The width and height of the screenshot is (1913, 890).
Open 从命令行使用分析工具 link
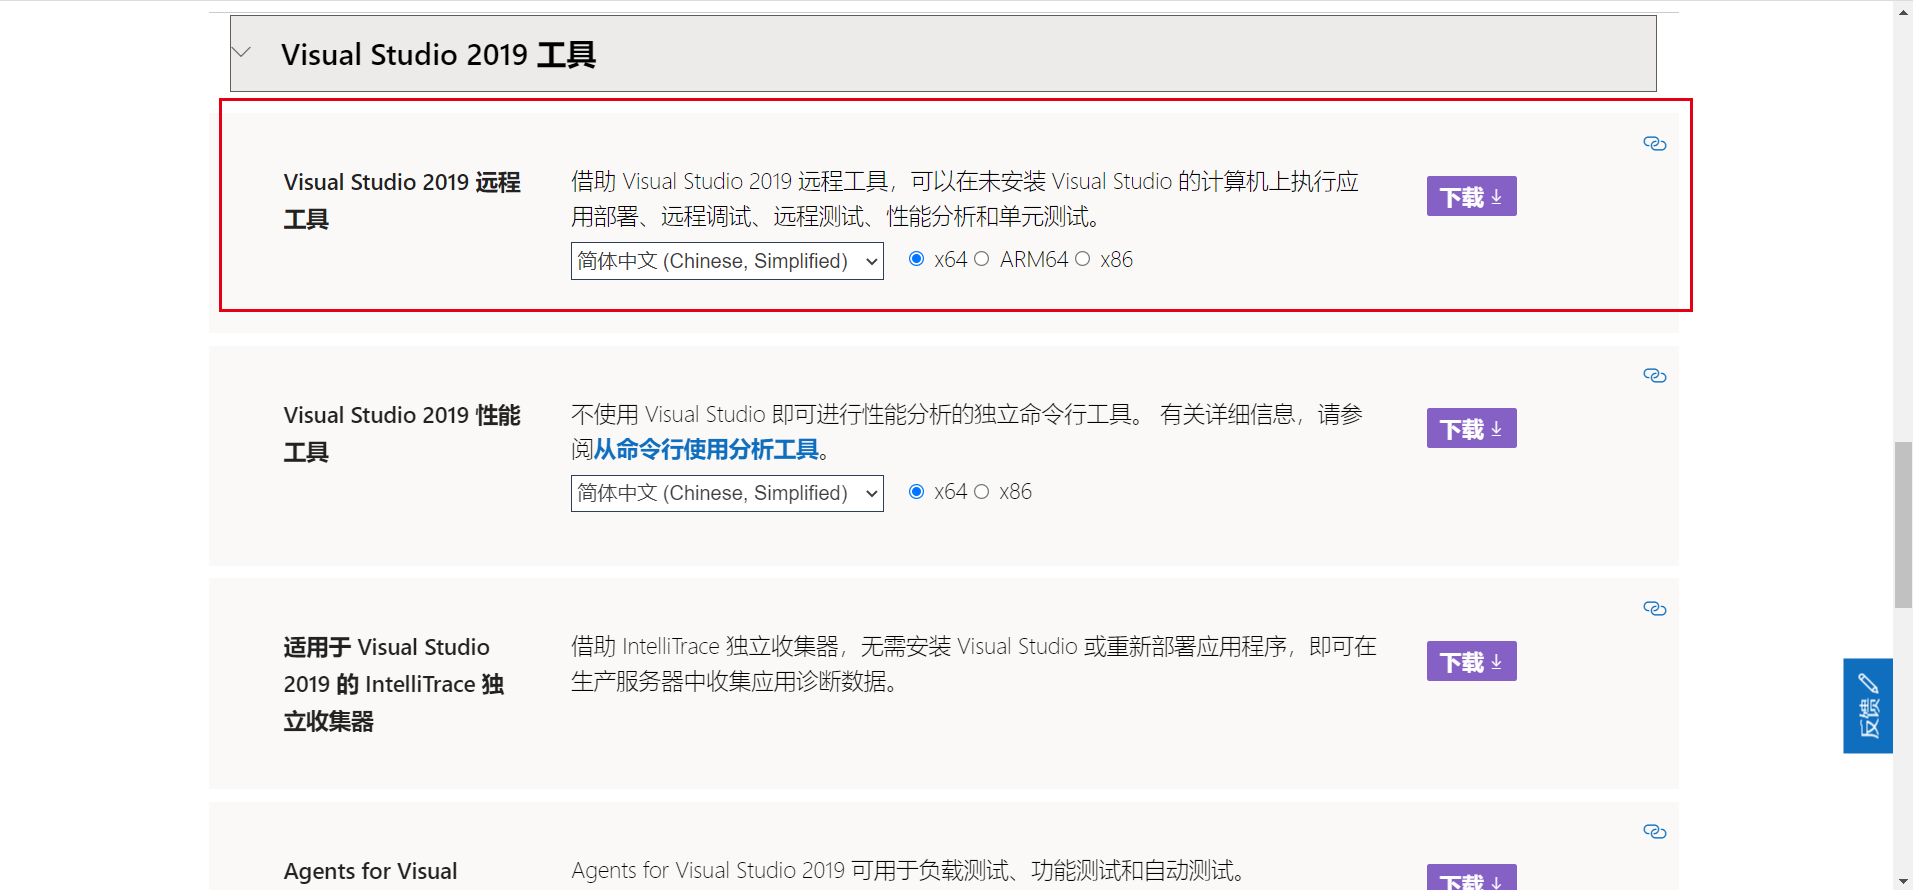click(x=706, y=450)
